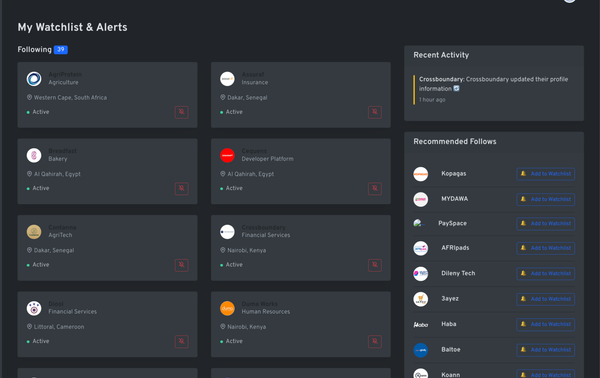The width and height of the screenshot is (600, 378).
Task: Click the red Cequens logo
Action: click(227, 155)
